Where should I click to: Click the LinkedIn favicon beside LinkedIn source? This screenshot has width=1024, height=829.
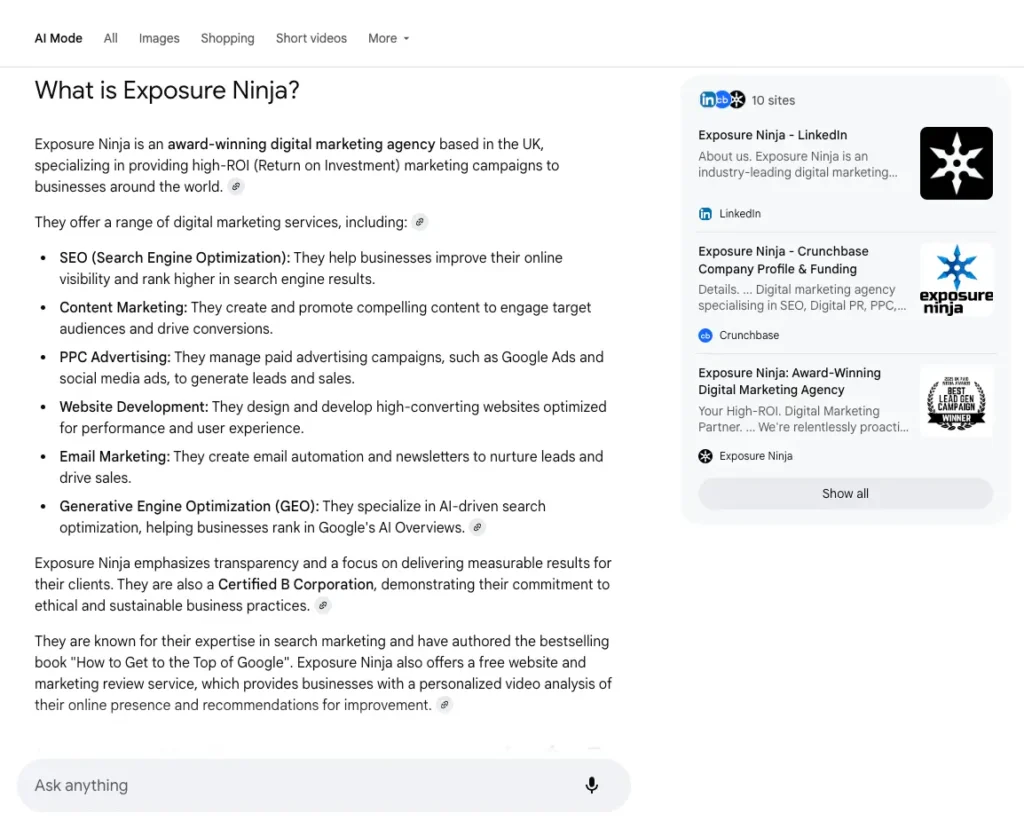point(705,214)
